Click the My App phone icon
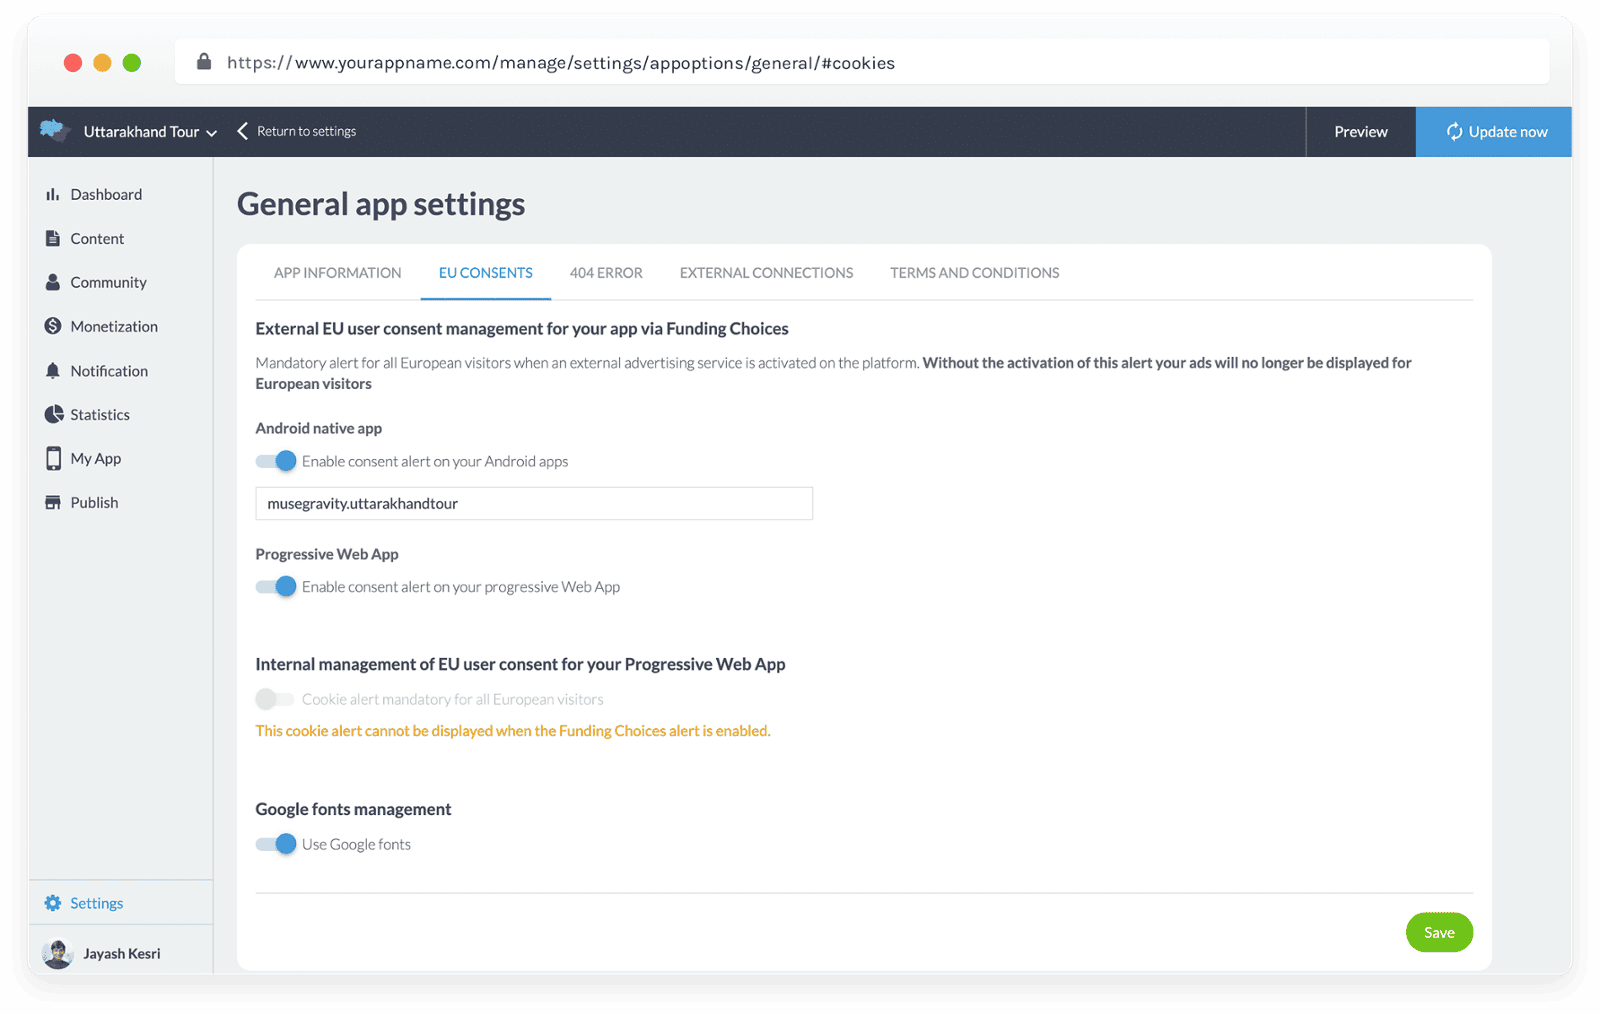 [x=53, y=459]
